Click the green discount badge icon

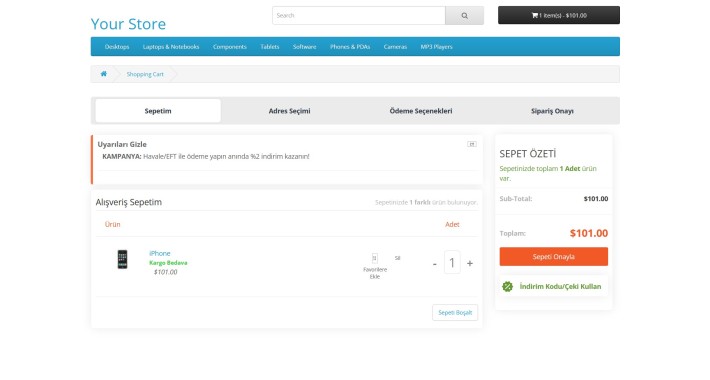click(x=508, y=286)
